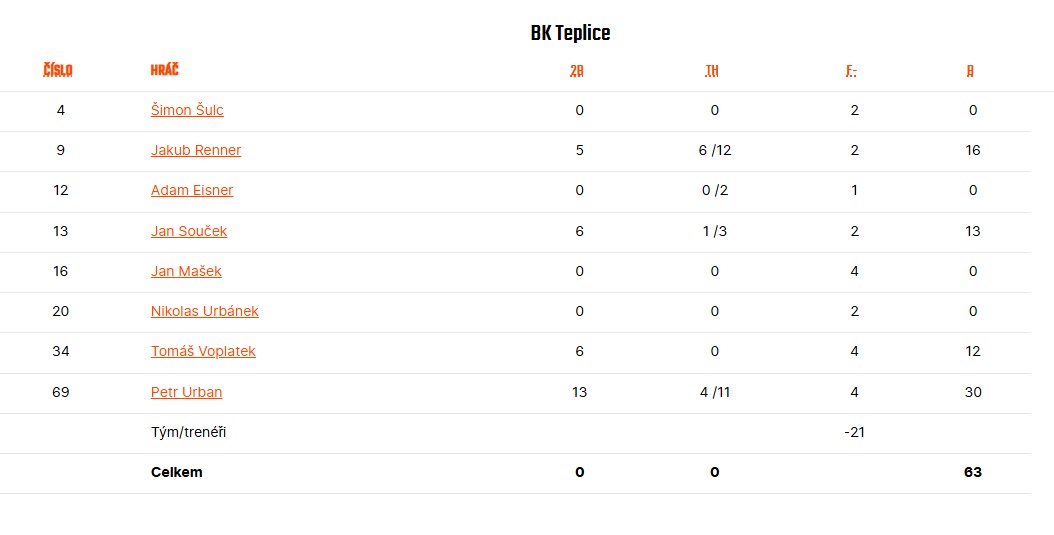Click the points column header at far right
The height and width of the screenshot is (535, 1054).
[x=970, y=71]
